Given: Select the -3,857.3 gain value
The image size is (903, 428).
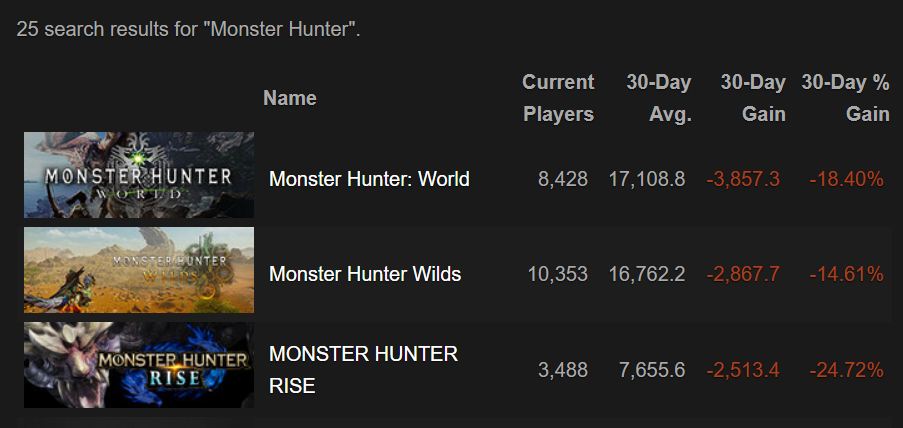Looking at the screenshot, I should pyautogui.click(x=743, y=179).
